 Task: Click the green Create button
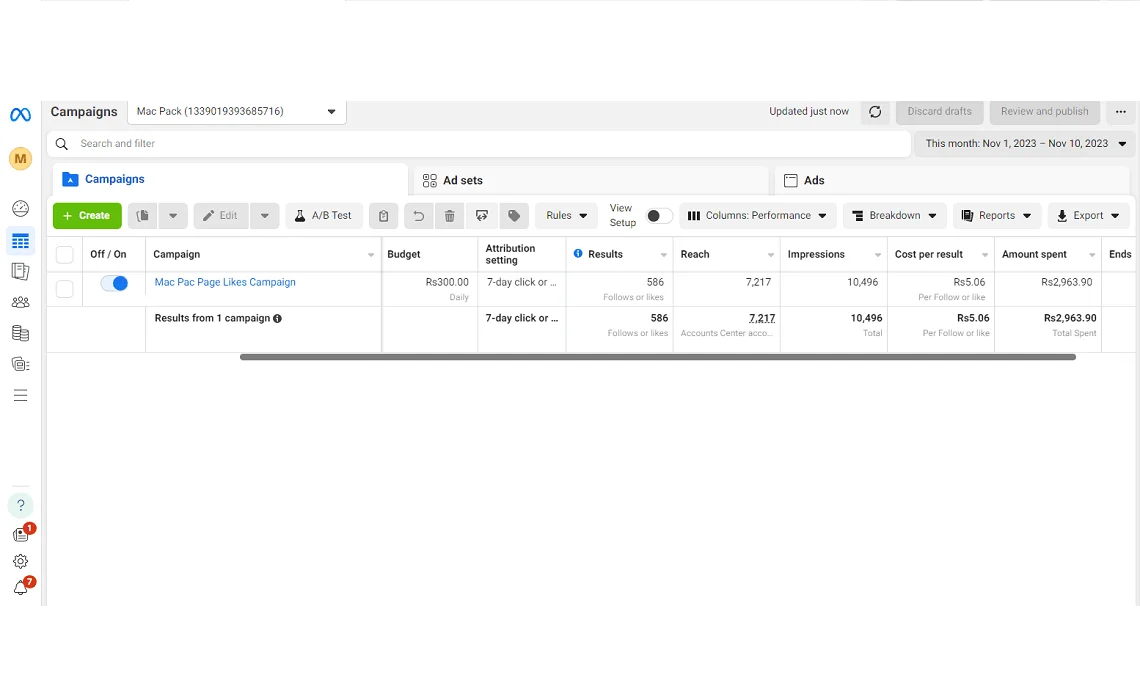(87, 216)
